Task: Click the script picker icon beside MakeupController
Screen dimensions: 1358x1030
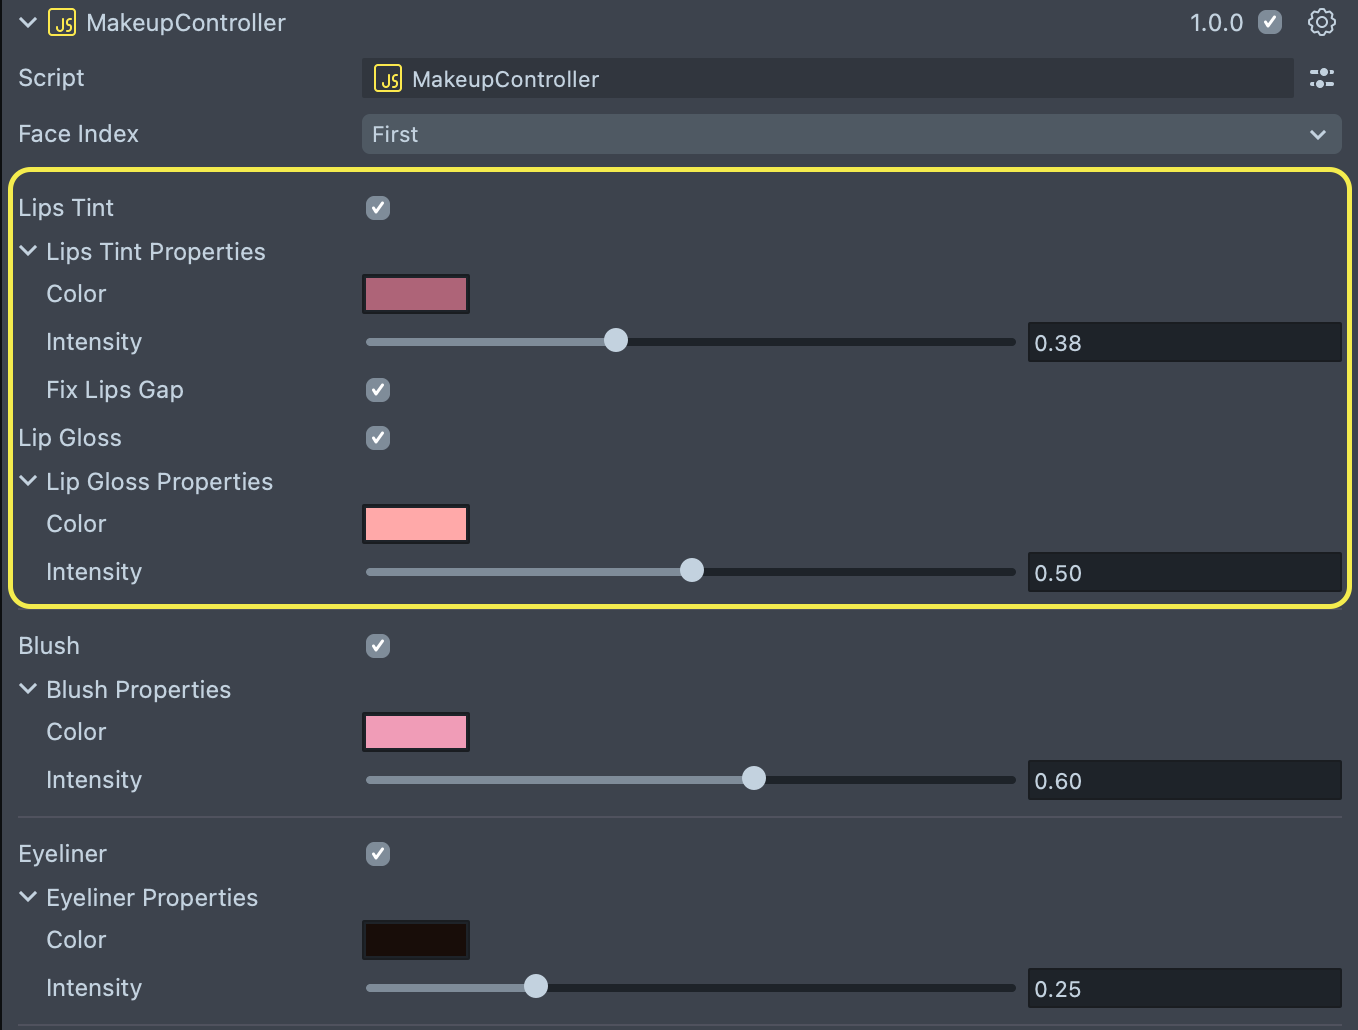Action: (x=1321, y=78)
